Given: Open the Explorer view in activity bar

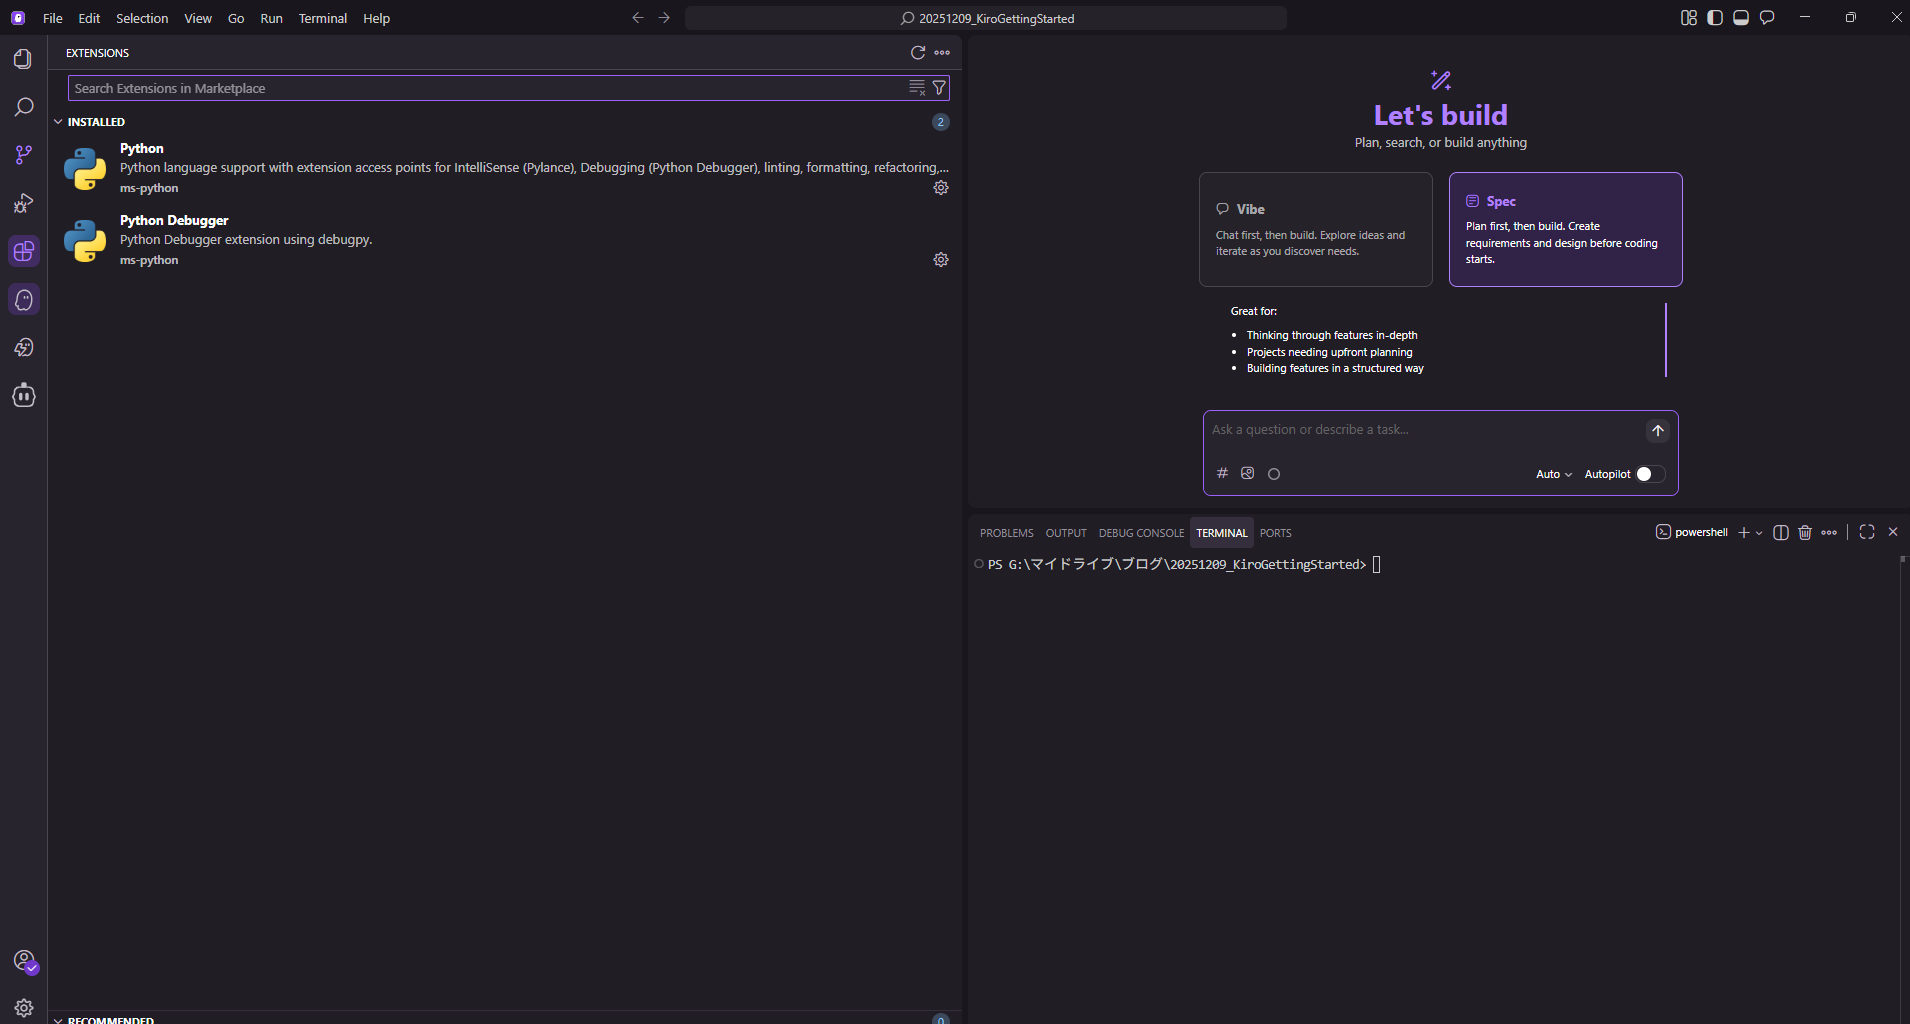Looking at the screenshot, I should click(x=23, y=59).
